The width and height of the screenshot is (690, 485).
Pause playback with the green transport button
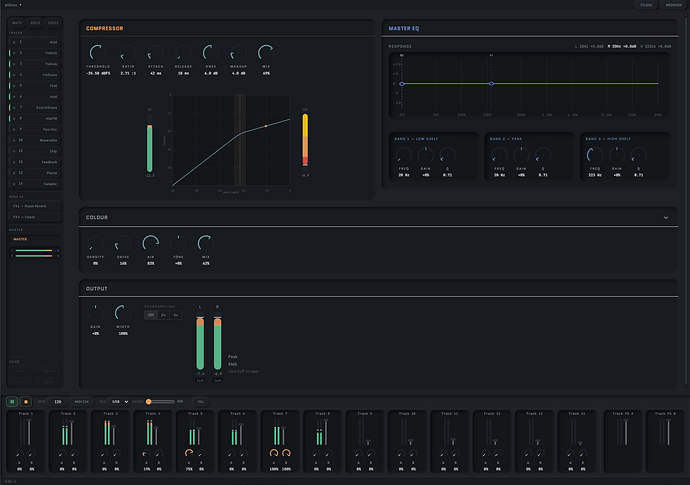(x=12, y=401)
